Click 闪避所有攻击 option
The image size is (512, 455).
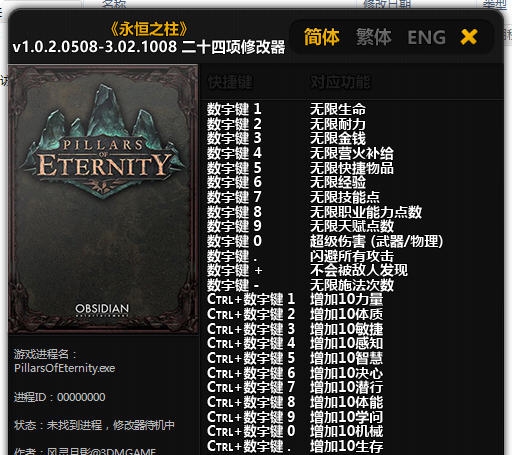[x=352, y=256]
